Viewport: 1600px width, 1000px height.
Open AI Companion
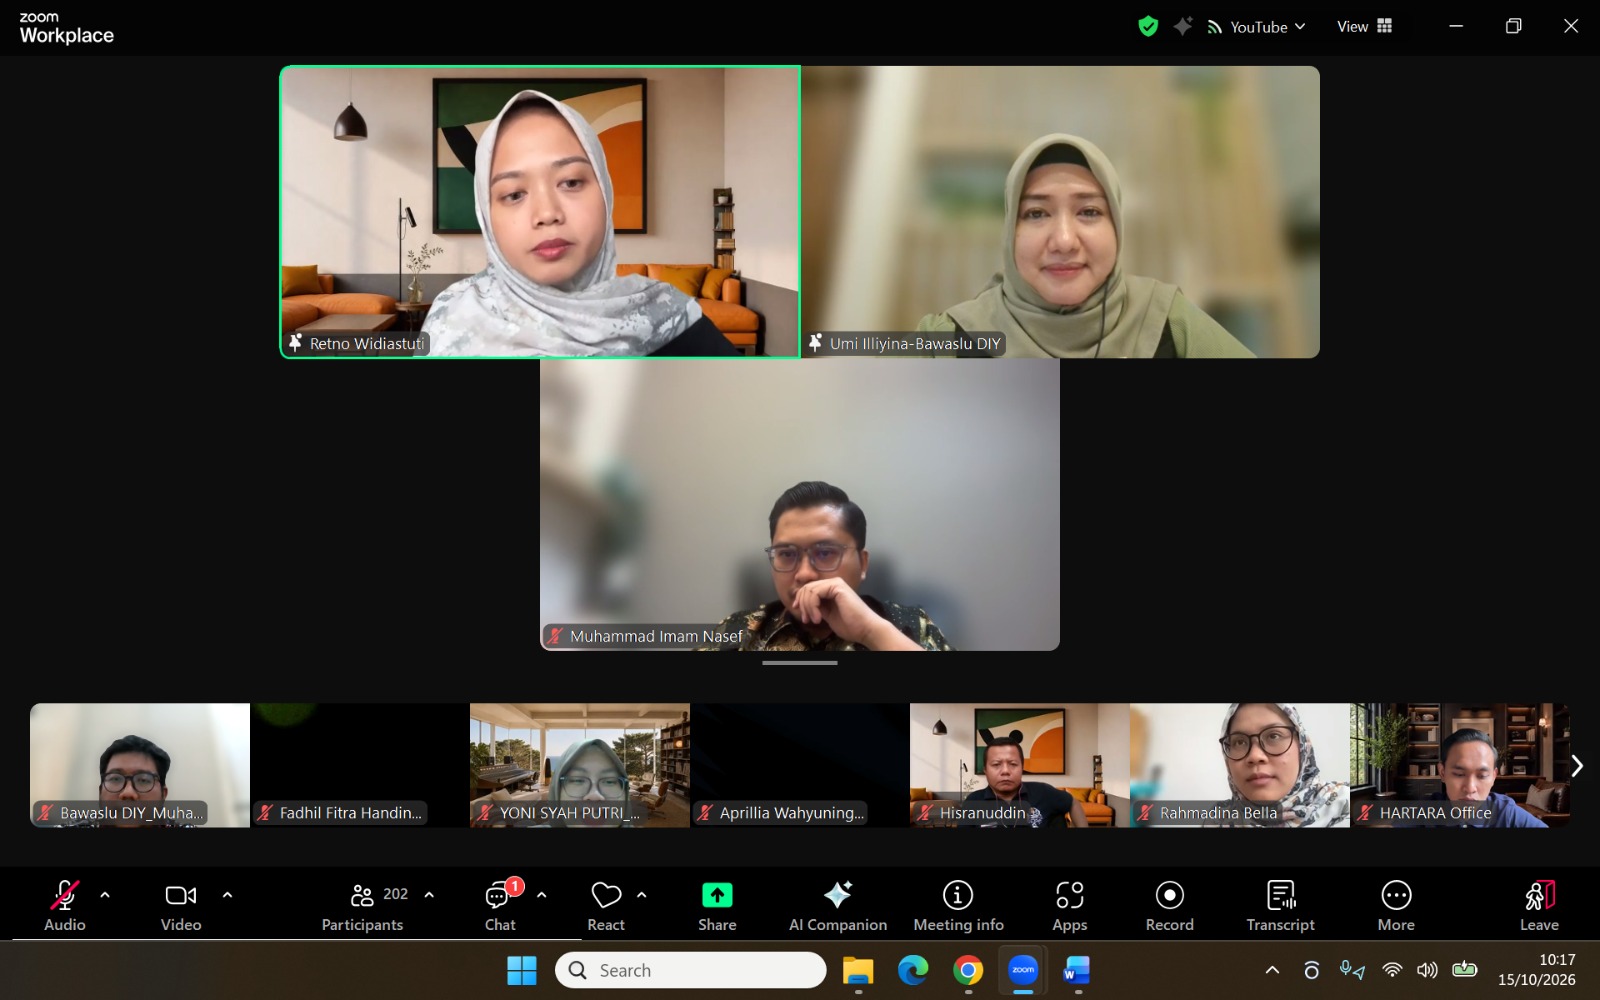point(838,905)
